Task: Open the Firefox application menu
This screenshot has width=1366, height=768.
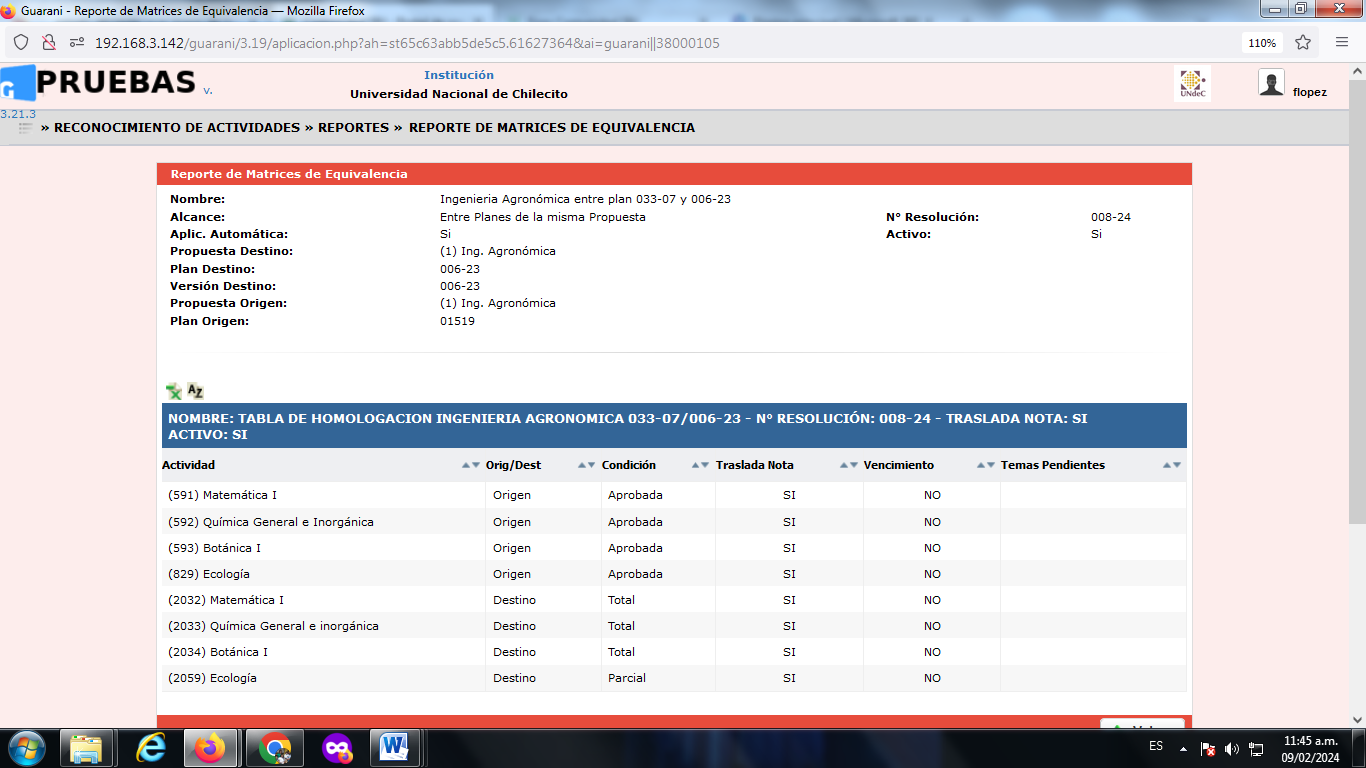Action: coord(1342,43)
